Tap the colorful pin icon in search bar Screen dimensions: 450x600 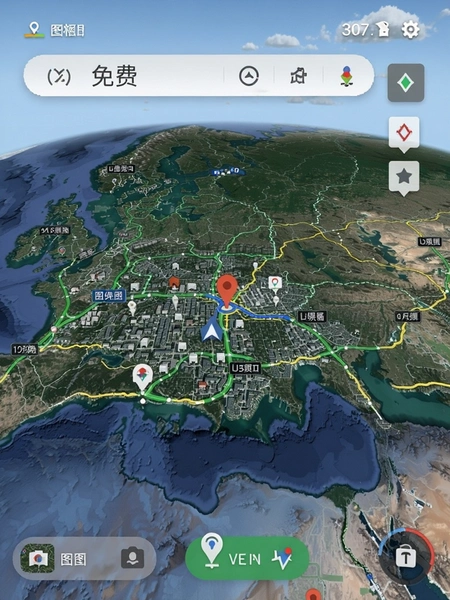coord(346,75)
